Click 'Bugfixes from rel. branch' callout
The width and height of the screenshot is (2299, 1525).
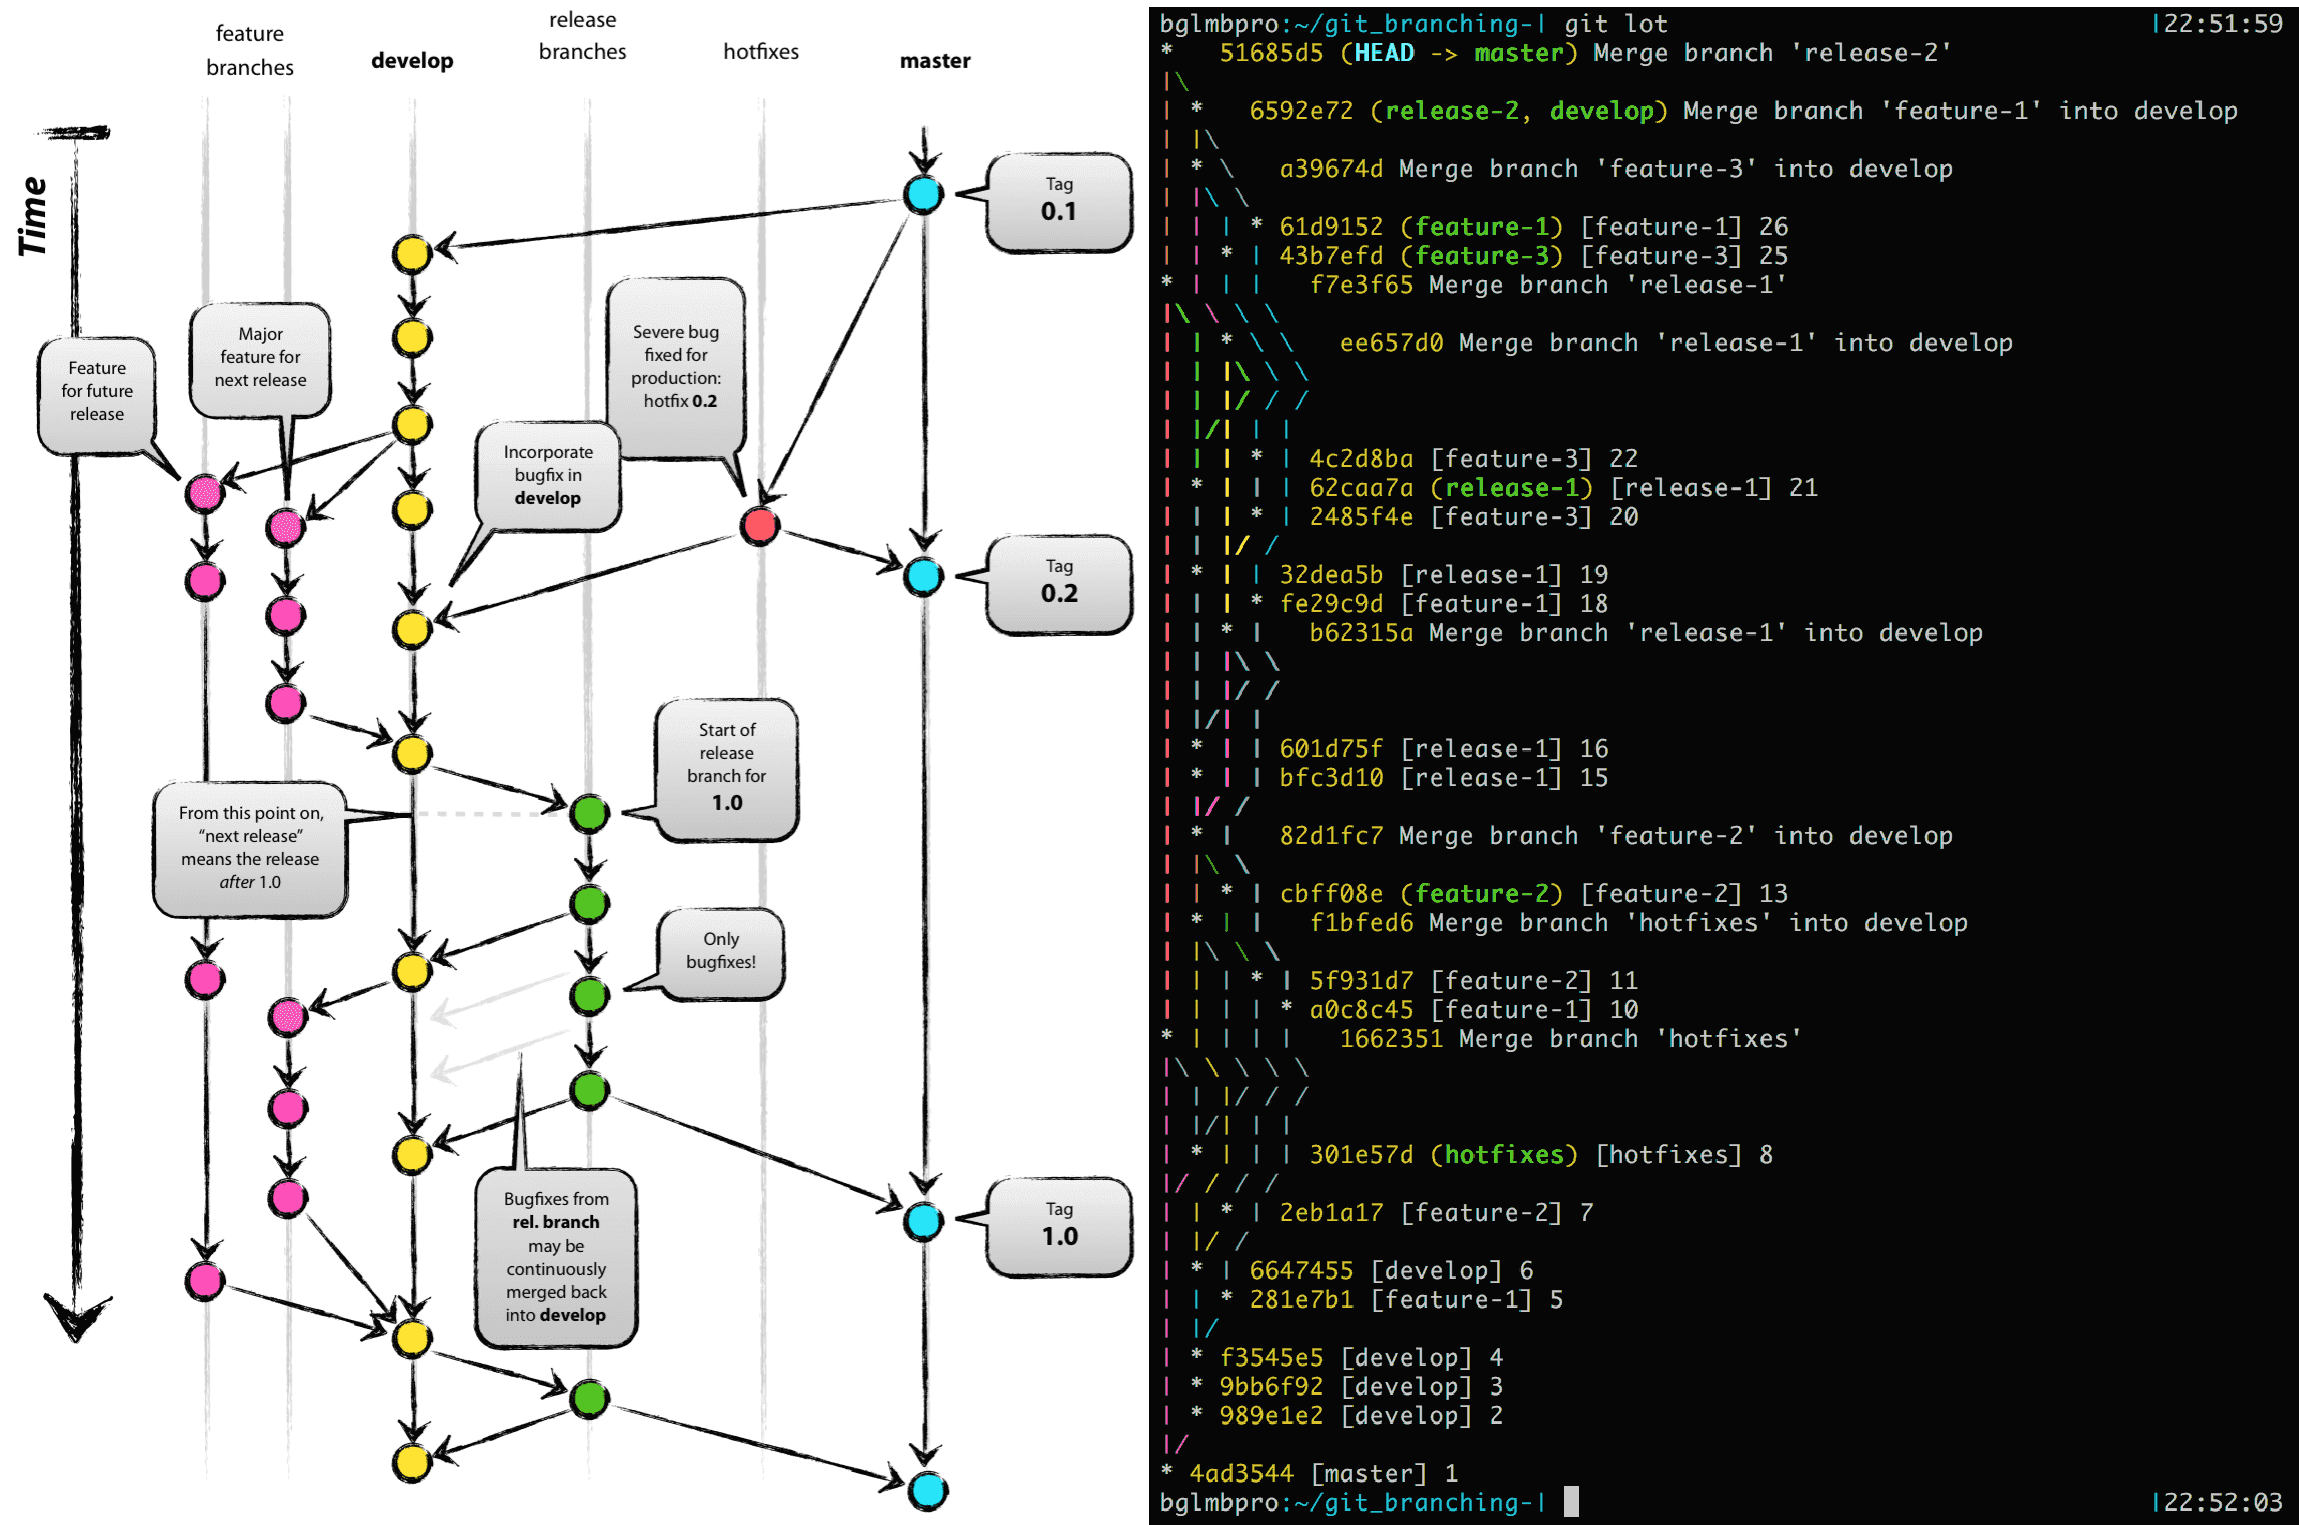[x=556, y=1257]
